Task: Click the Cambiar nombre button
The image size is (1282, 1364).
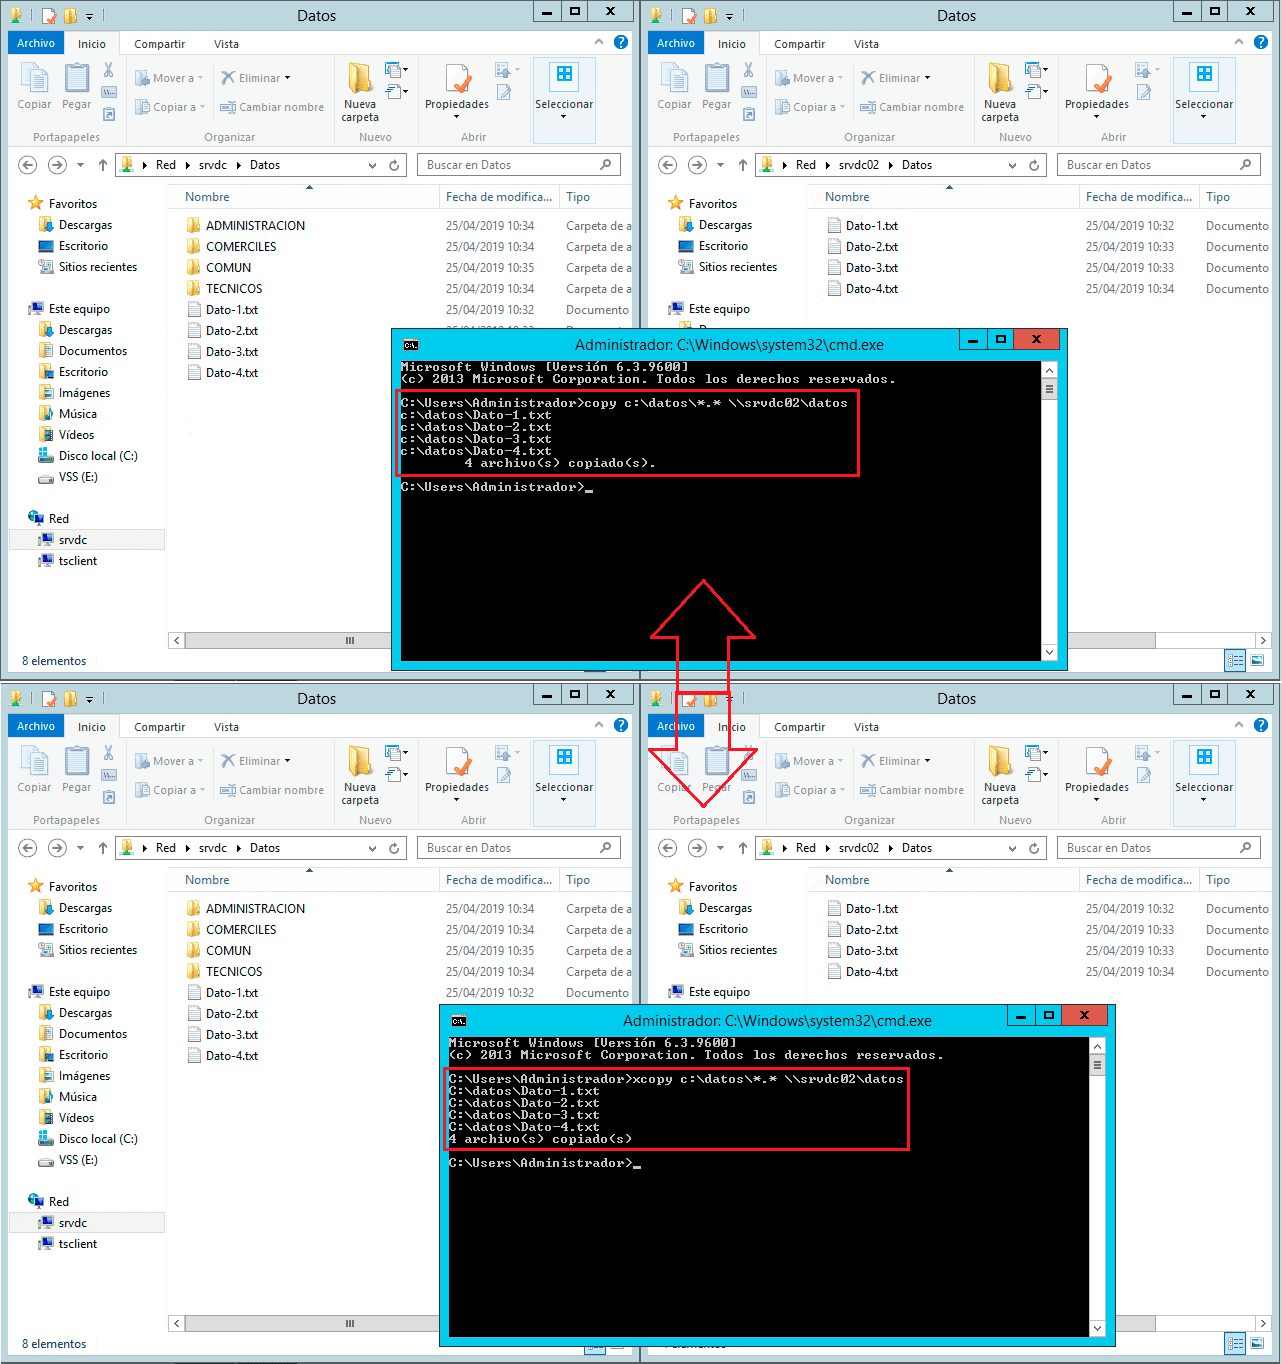Action: tap(272, 107)
